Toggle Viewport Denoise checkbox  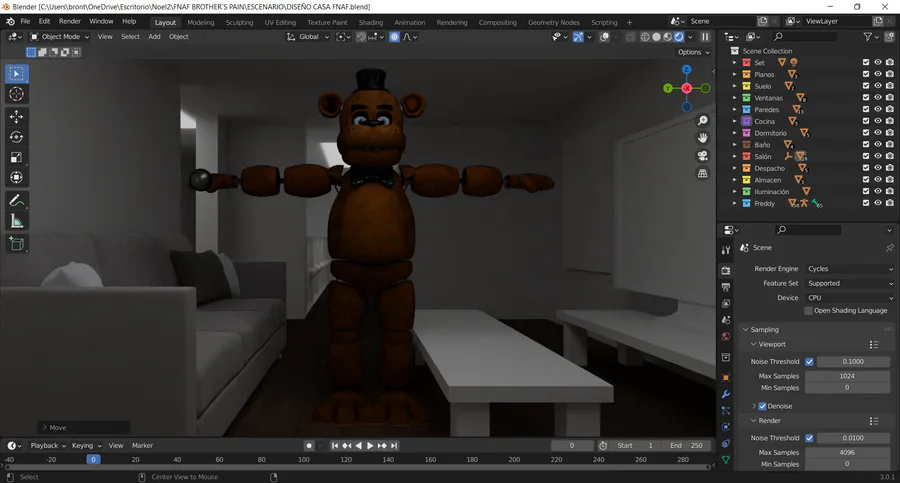pos(762,406)
